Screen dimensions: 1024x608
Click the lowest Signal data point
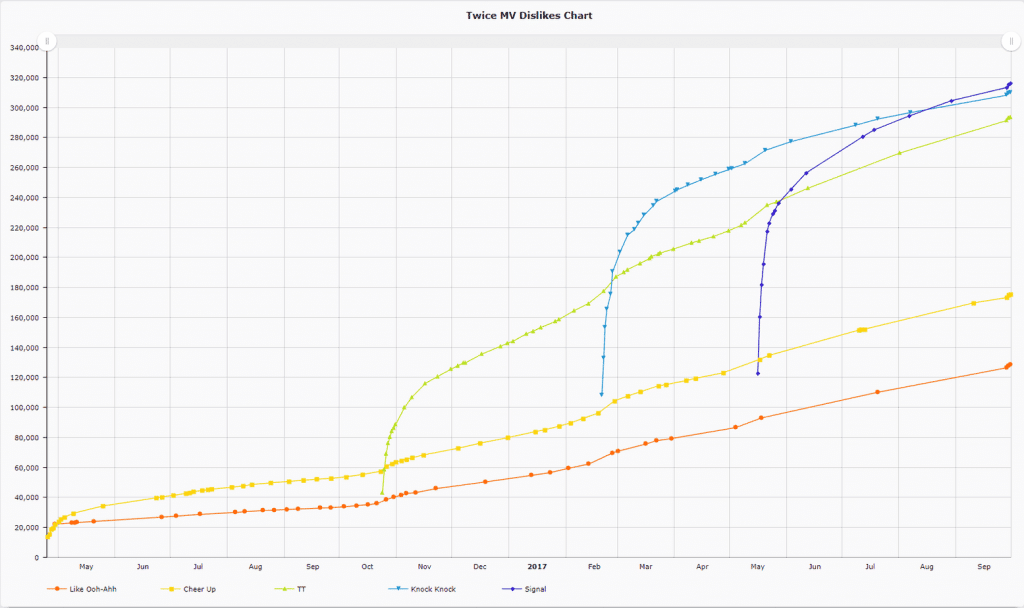pyautogui.click(x=758, y=374)
